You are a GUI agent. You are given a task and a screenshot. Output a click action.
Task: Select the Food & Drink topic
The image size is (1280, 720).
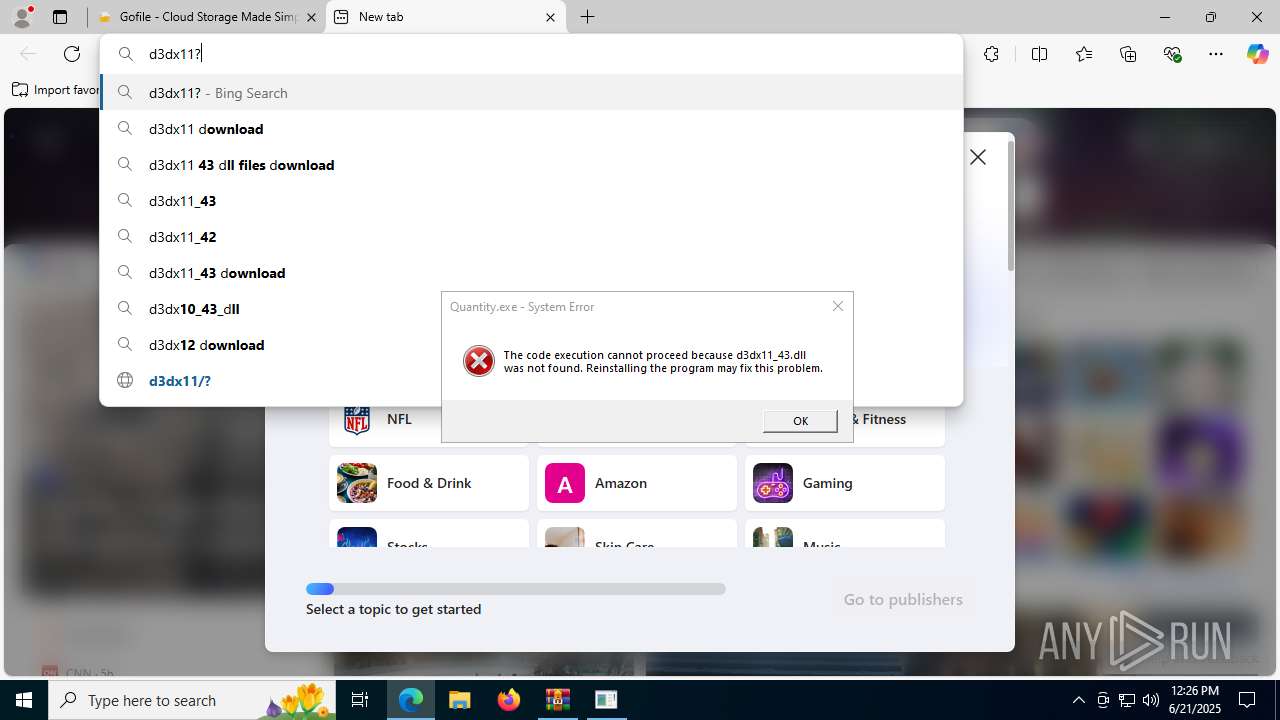[429, 483]
